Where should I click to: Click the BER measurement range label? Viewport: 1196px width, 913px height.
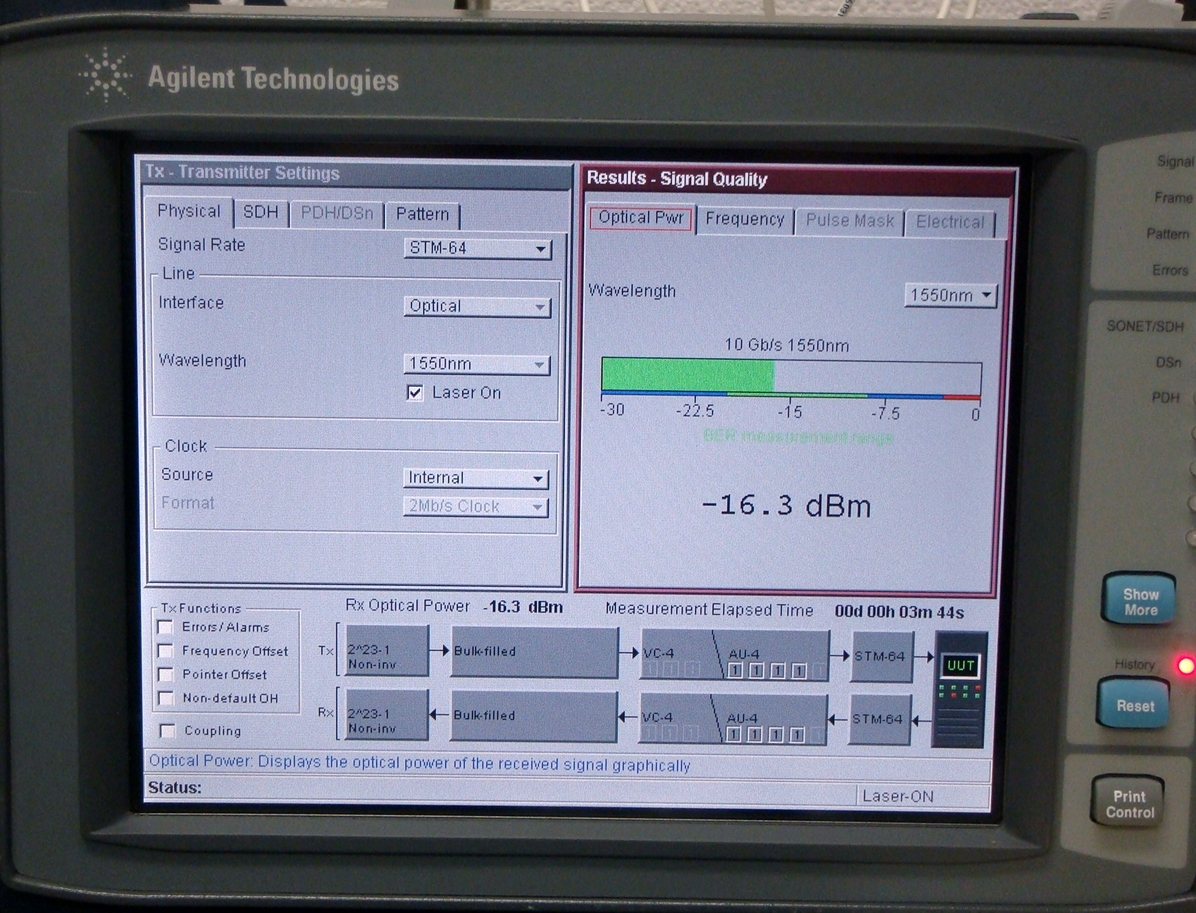coord(798,437)
